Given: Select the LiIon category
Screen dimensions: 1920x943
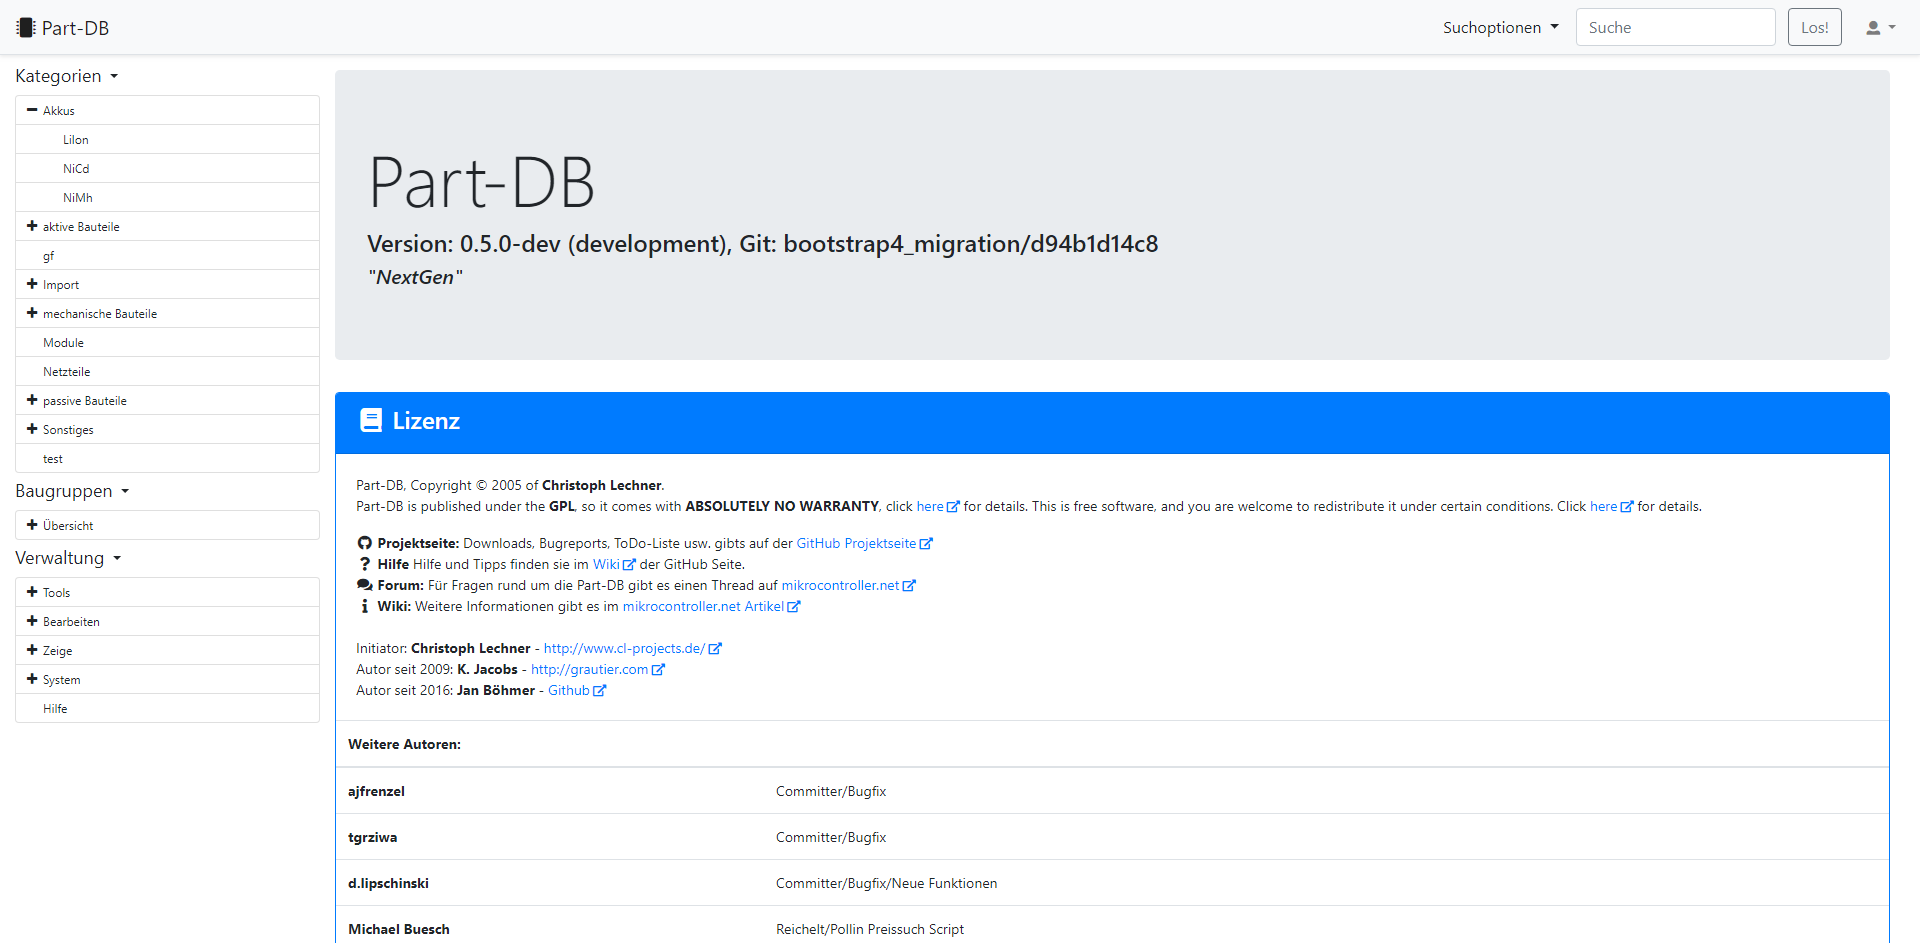Looking at the screenshot, I should click(167, 139).
